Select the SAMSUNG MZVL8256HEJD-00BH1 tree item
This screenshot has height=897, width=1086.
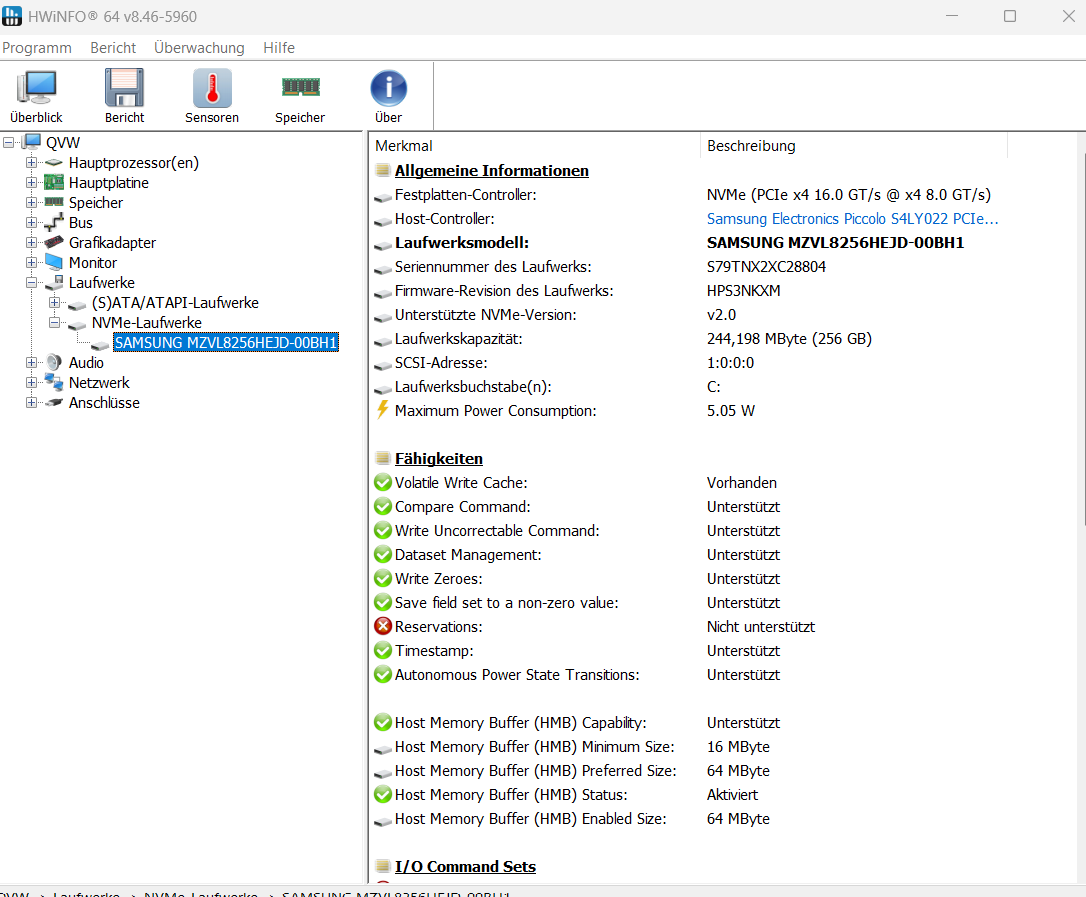[x=226, y=343]
